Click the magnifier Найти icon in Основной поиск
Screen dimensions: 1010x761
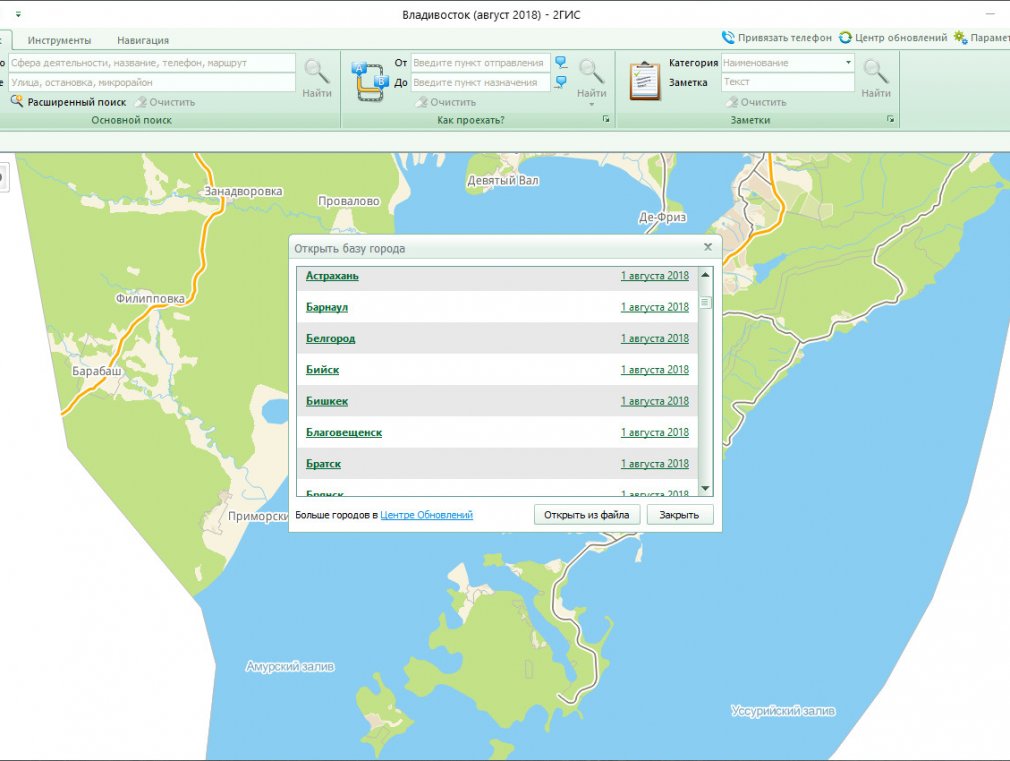pyautogui.click(x=316, y=72)
